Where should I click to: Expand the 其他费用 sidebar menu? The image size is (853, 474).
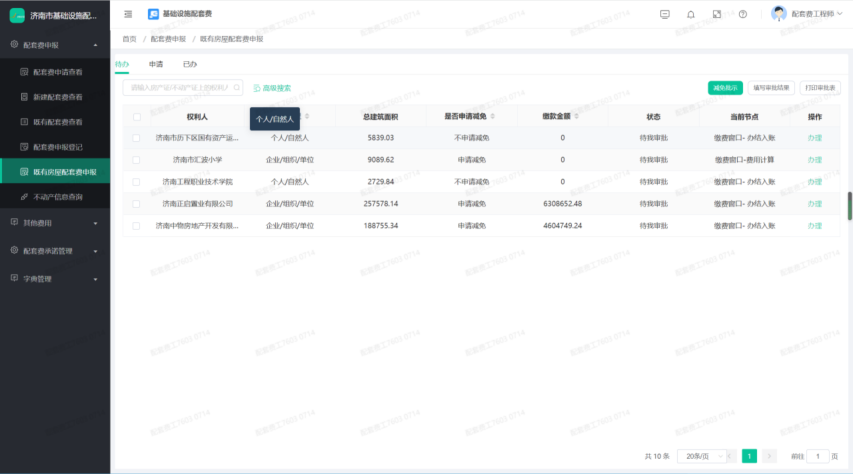coord(55,222)
